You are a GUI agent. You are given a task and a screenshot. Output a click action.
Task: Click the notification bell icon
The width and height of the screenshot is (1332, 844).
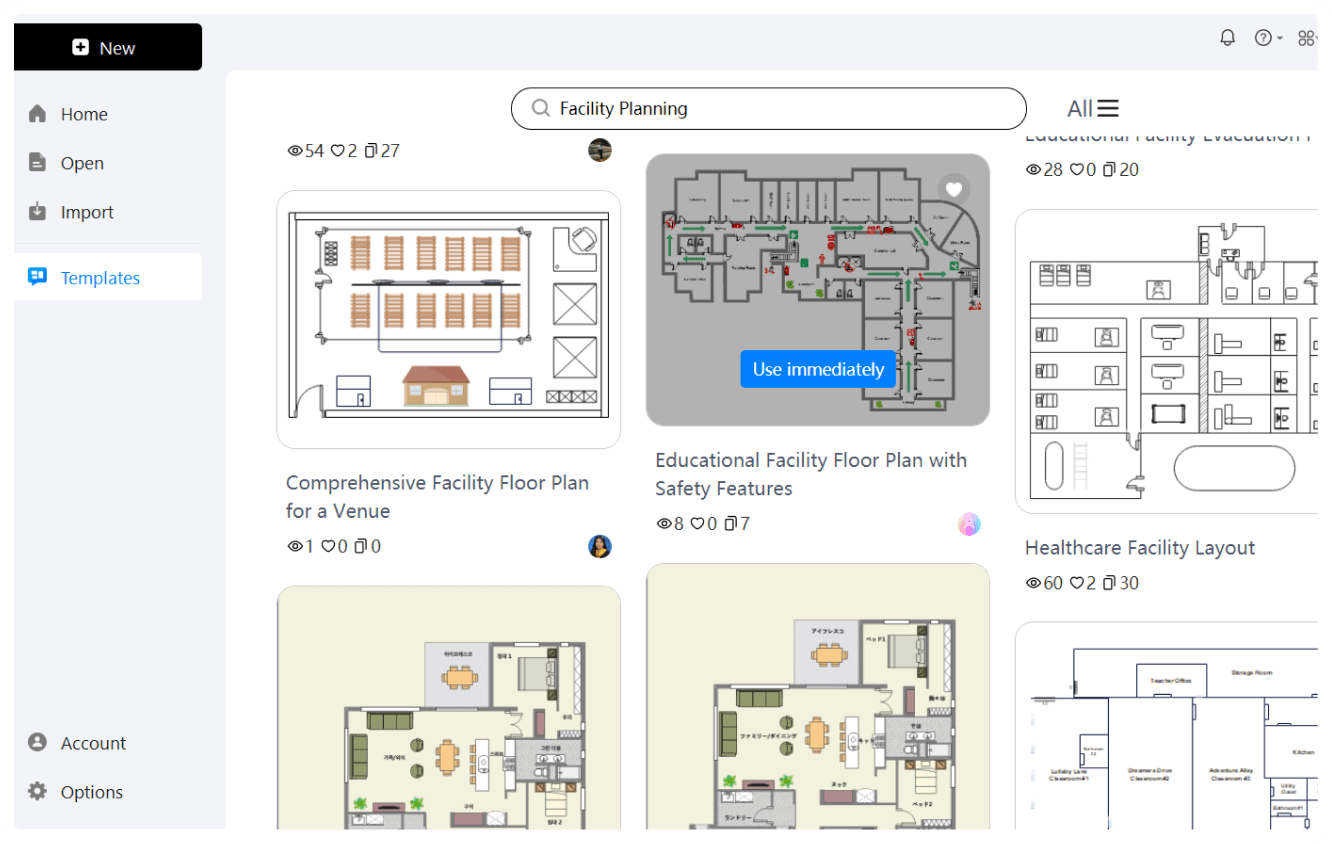click(x=1228, y=38)
